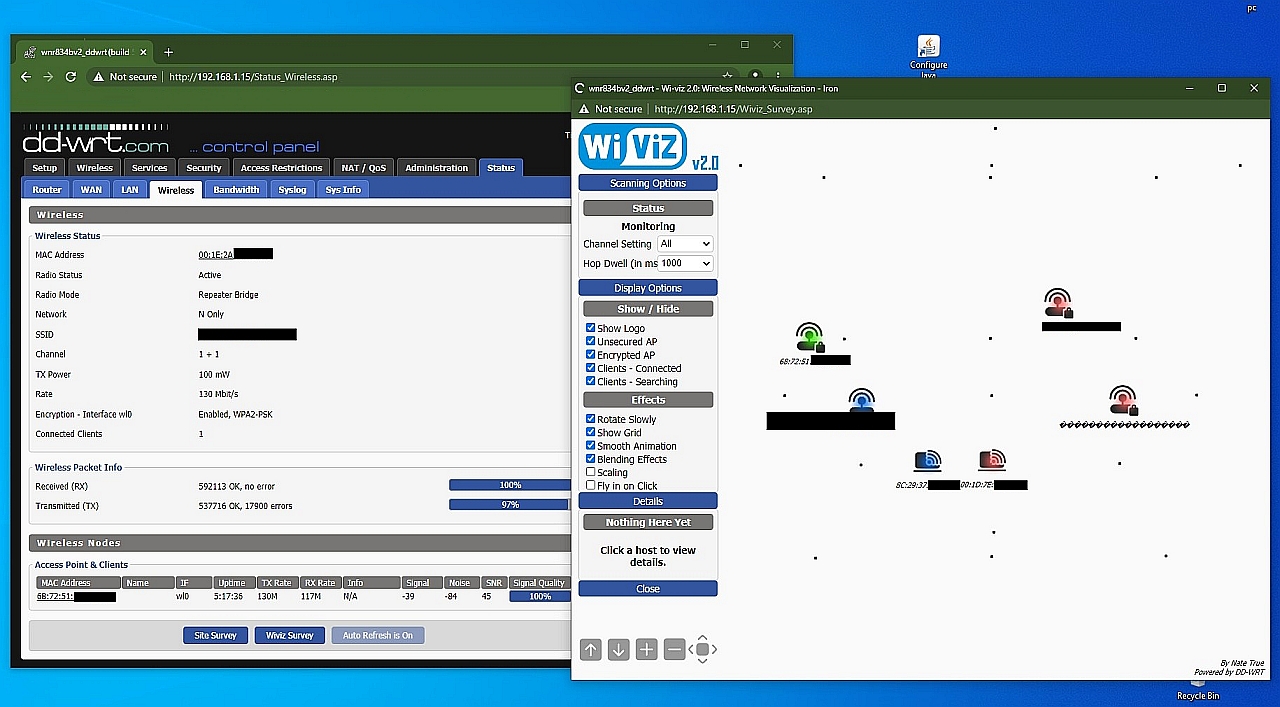1280x707 pixels.
Task: Reload the dd-wrt status page
Action: [x=71, y=76]
